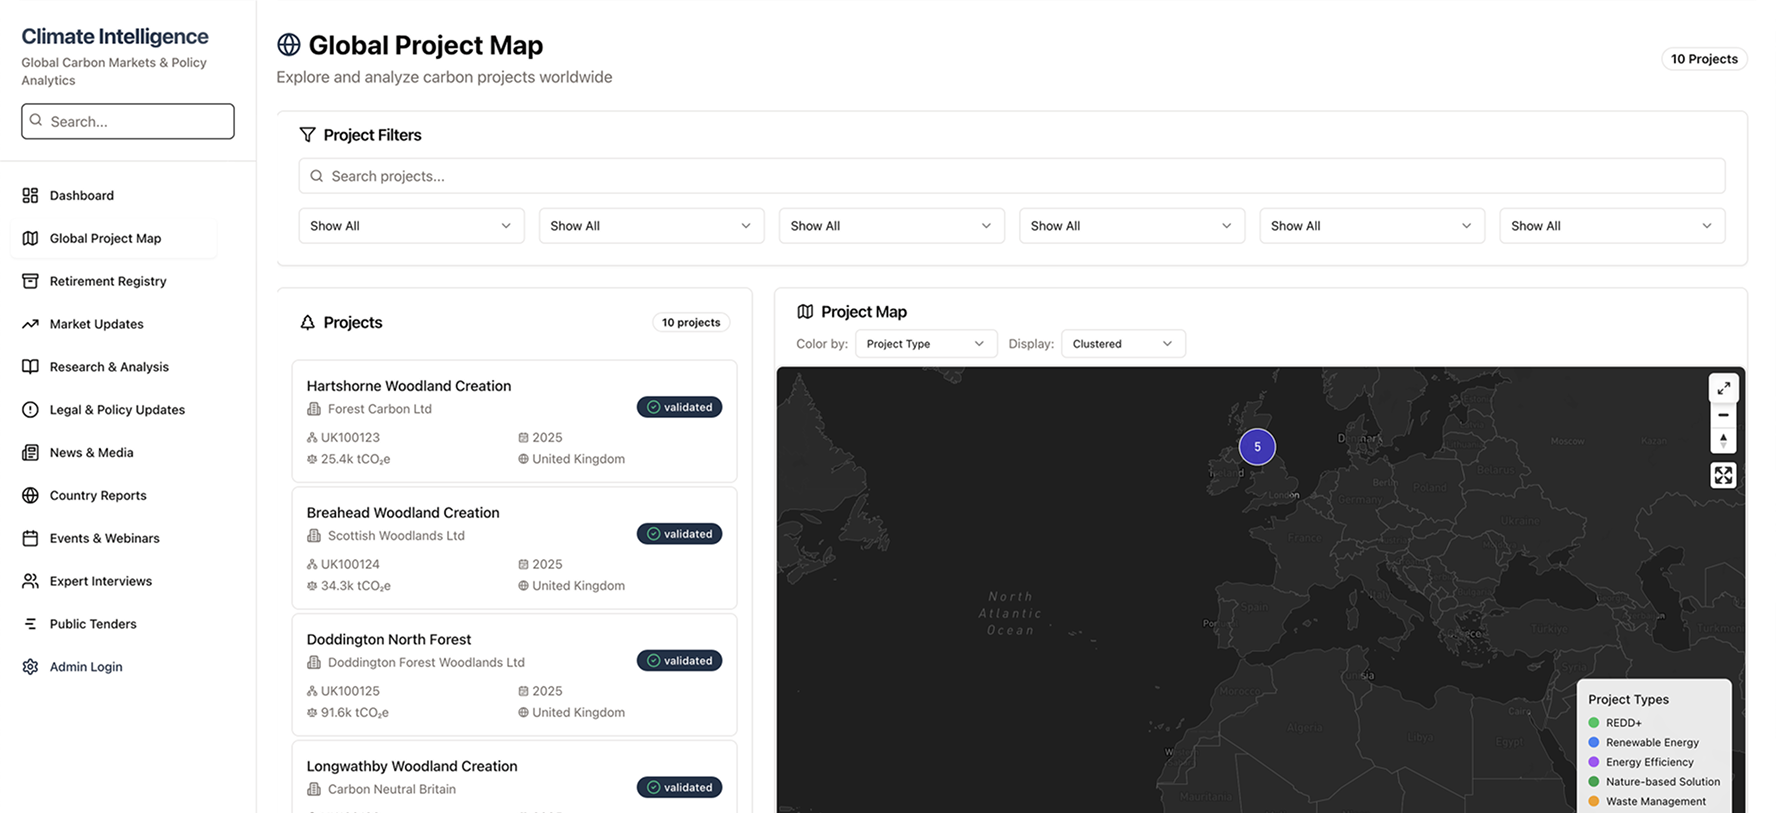This screenshot has width=1776, height=814.
Task: Click the map icon beside Project Map heading
Action: click(x=805, y=312)
